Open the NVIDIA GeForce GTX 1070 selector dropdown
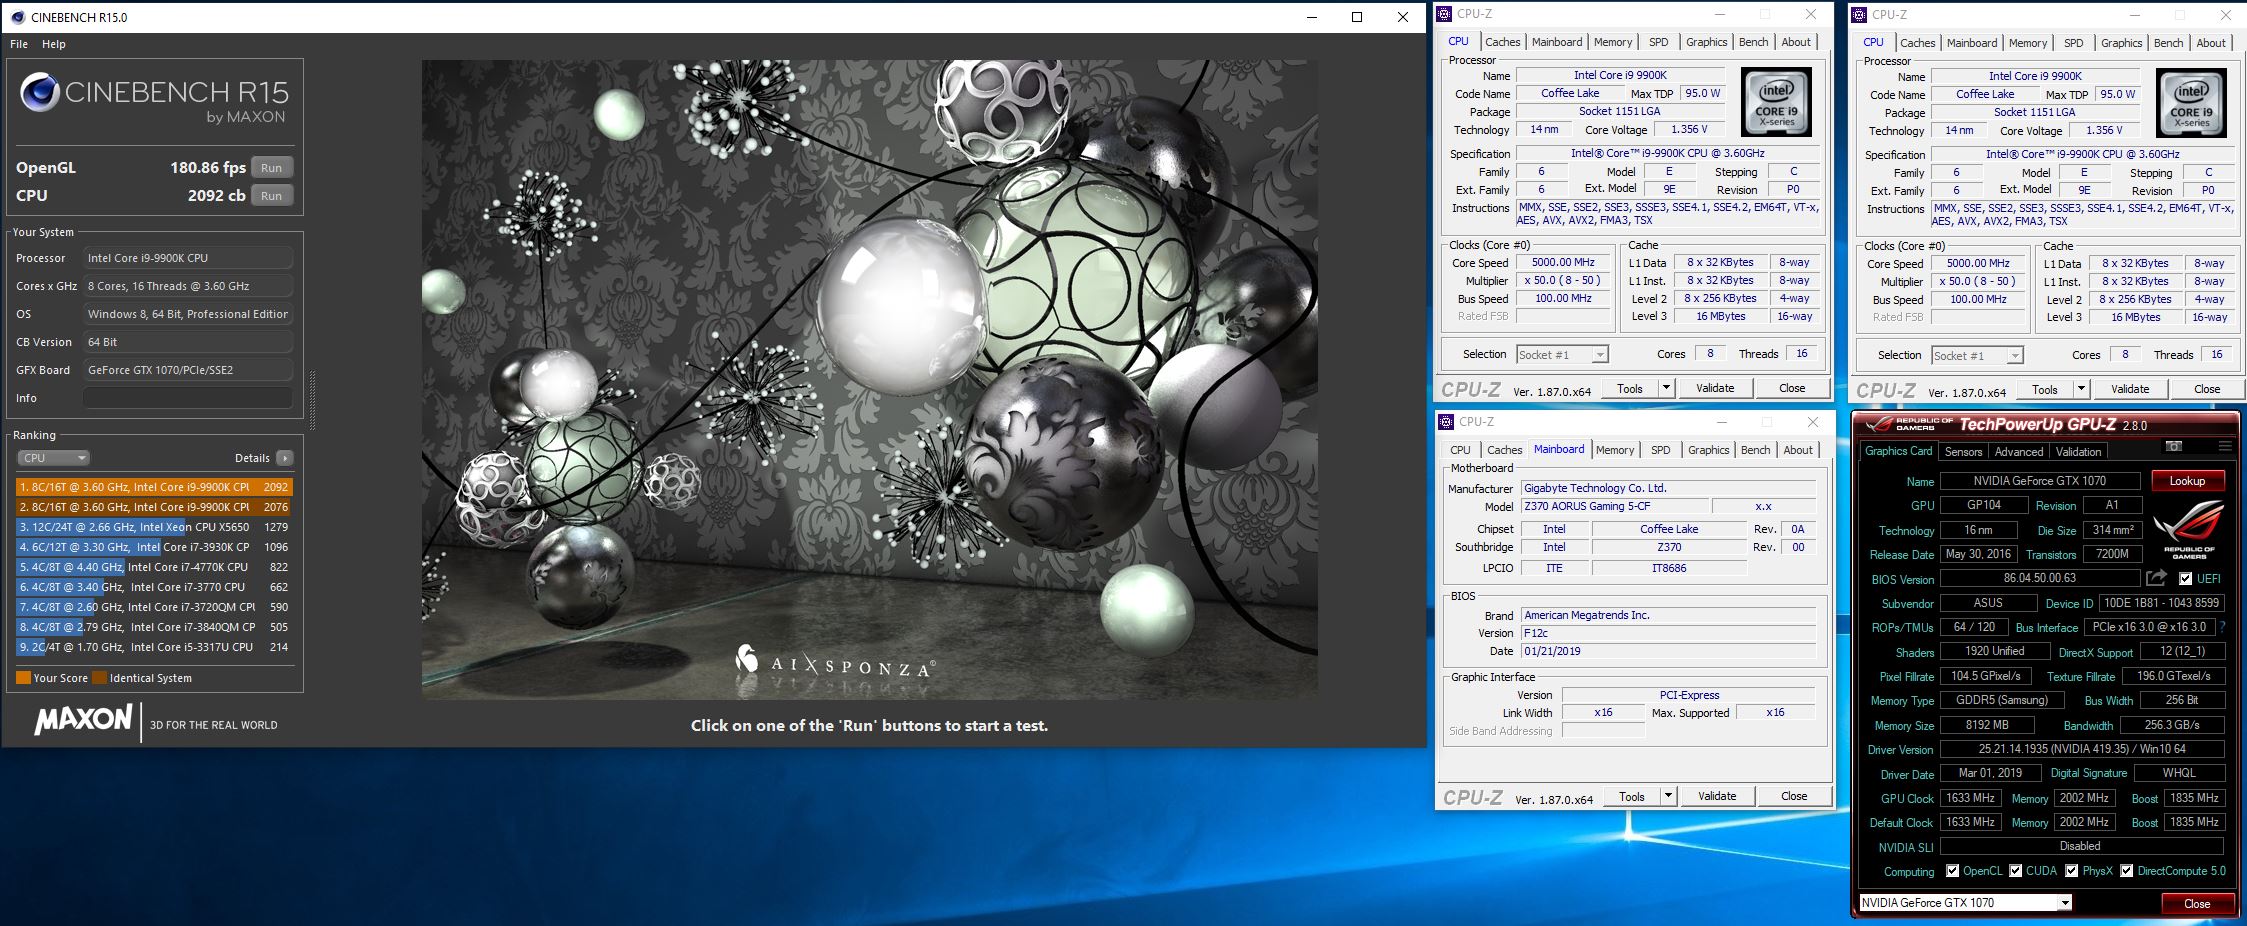This screenshot has height=926, width=2247. click(x=2065, y=903)
